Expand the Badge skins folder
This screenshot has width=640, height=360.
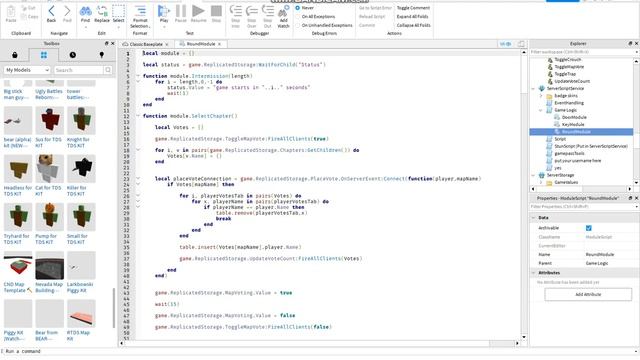point(541,96)
